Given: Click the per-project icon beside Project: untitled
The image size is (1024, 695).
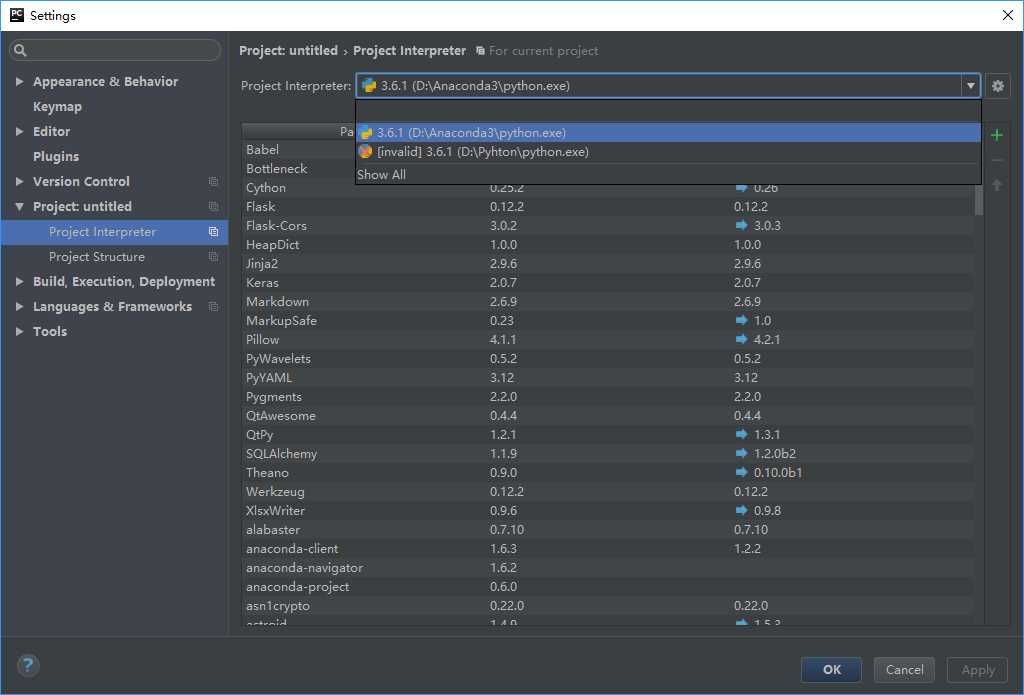Looking at the screenshot, I should pyautogui.click(x=213, y=206).
